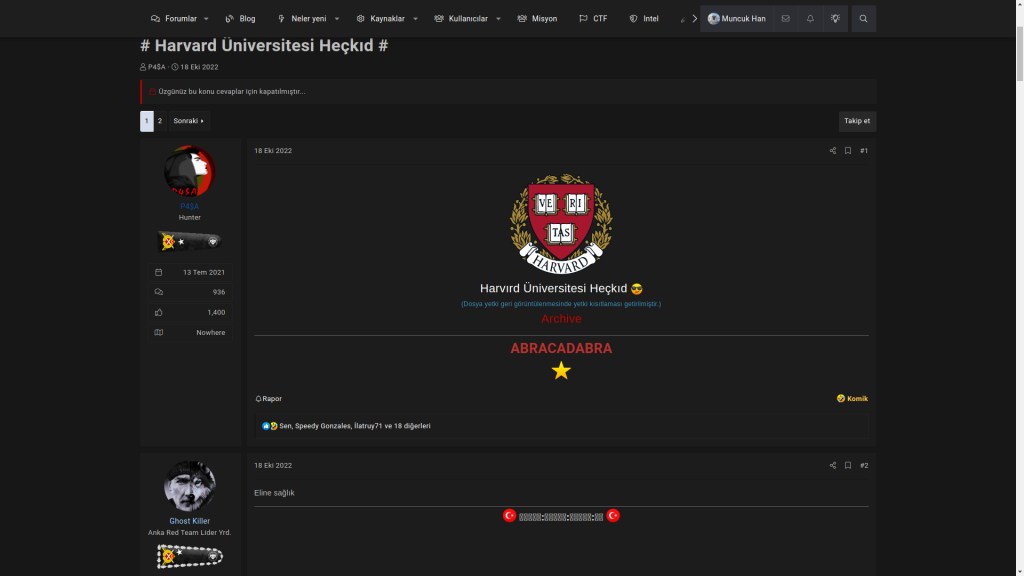The width and height of the screenshot is (1024, 576).
Task: Open the CTF menu item
Action: pos(593,18)
